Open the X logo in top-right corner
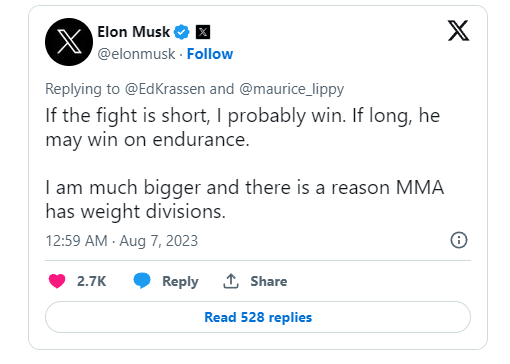 tap(458, 31)
